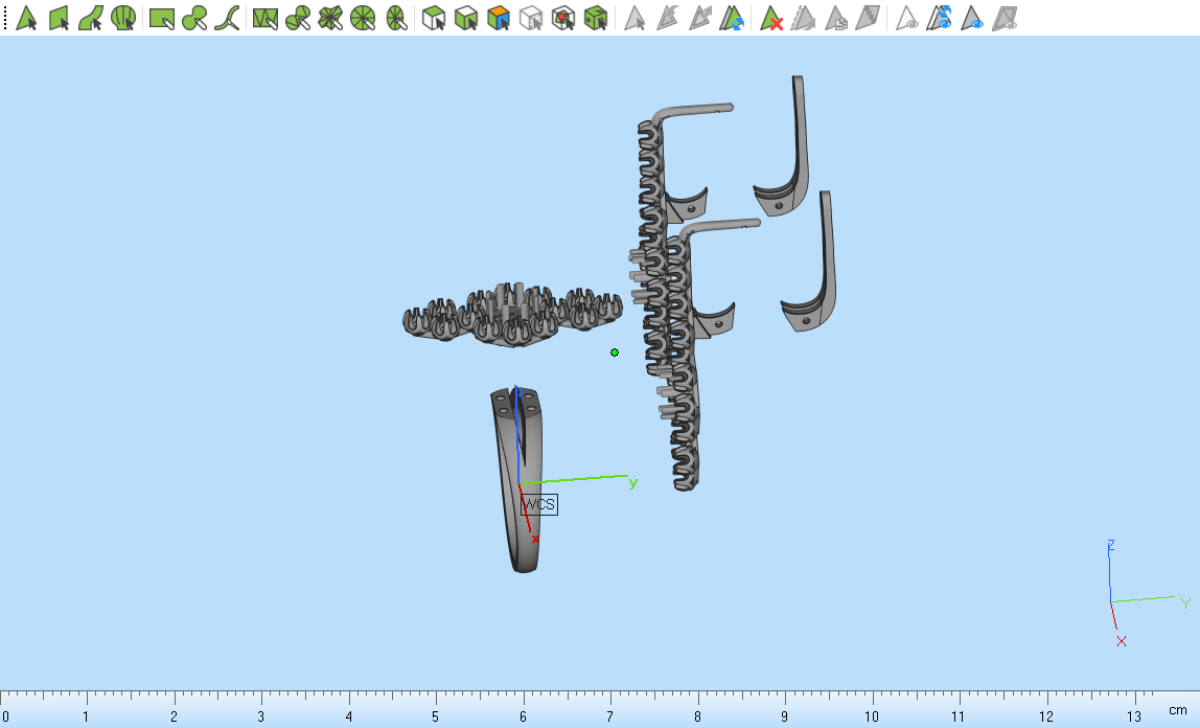Click green triangle with red X icon
The width and height of the screenshot is (1200, 728).
(771, 17)
